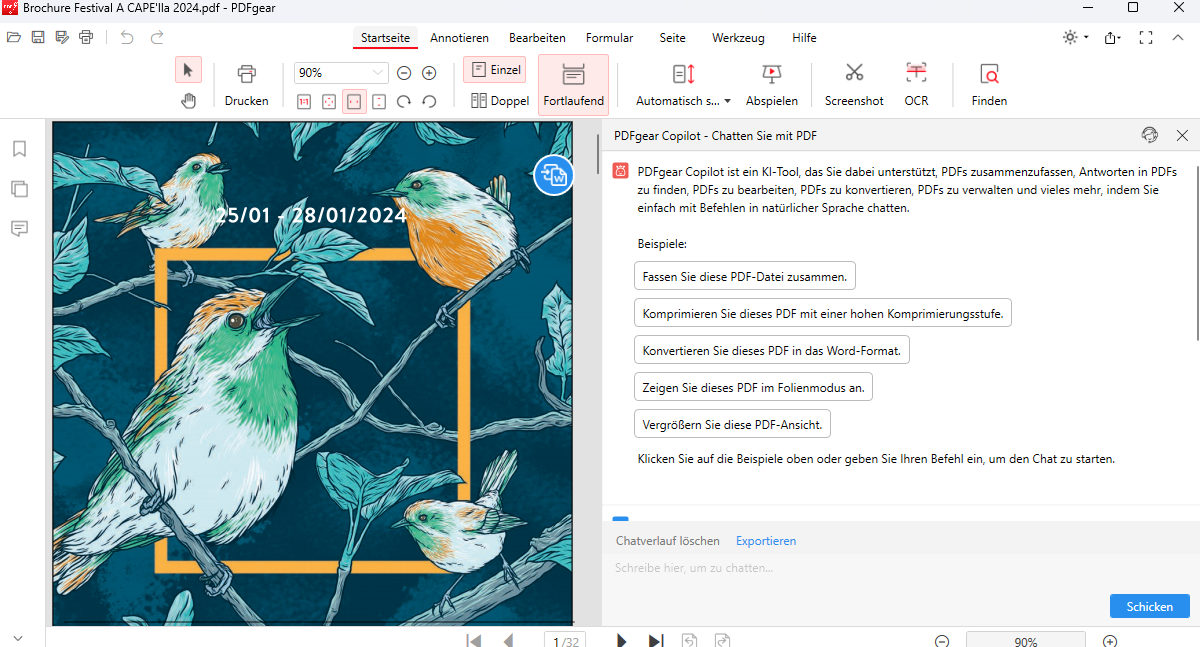
Task: Open the share dropdown menu
Action: [1112, 38]
